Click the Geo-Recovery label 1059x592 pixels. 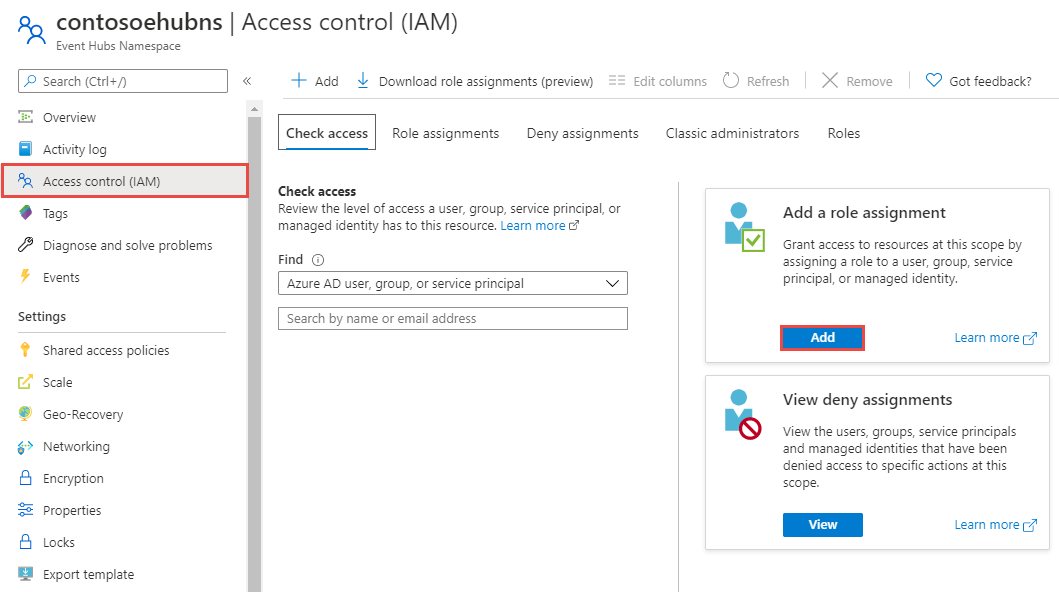click(83, 414)
